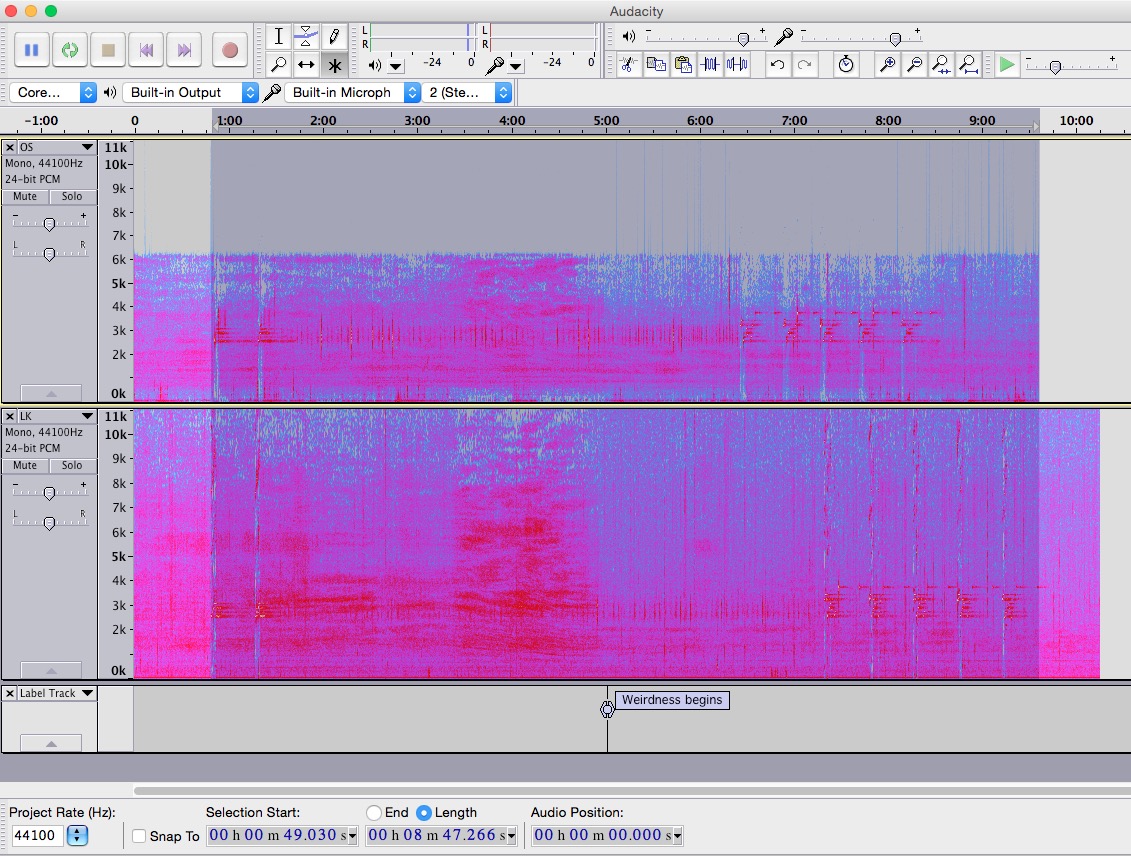
Task: Click the Cut scissors icon
Action: tap(628, 65)
